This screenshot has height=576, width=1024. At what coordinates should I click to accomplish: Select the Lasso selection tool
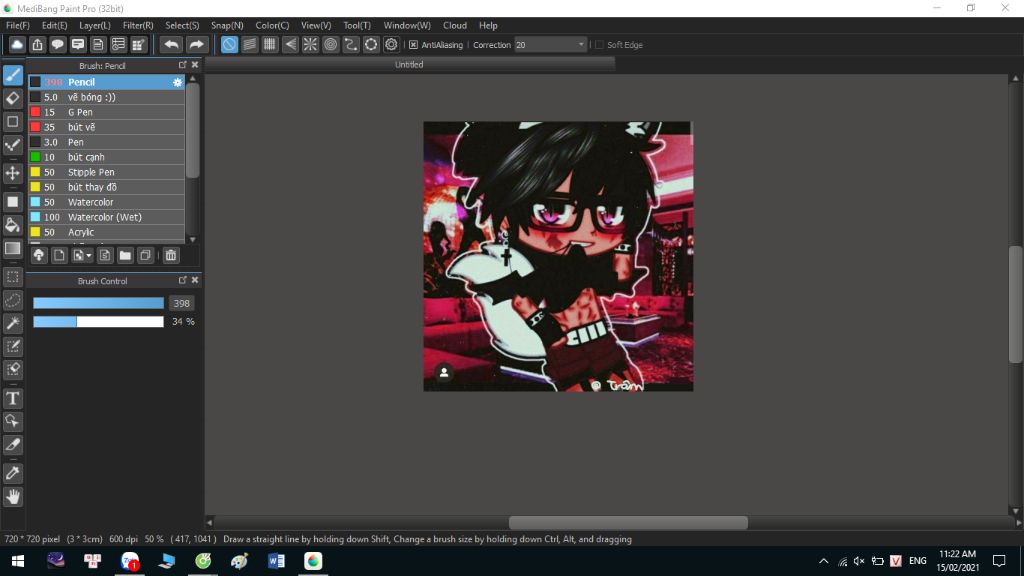(12, 300)
